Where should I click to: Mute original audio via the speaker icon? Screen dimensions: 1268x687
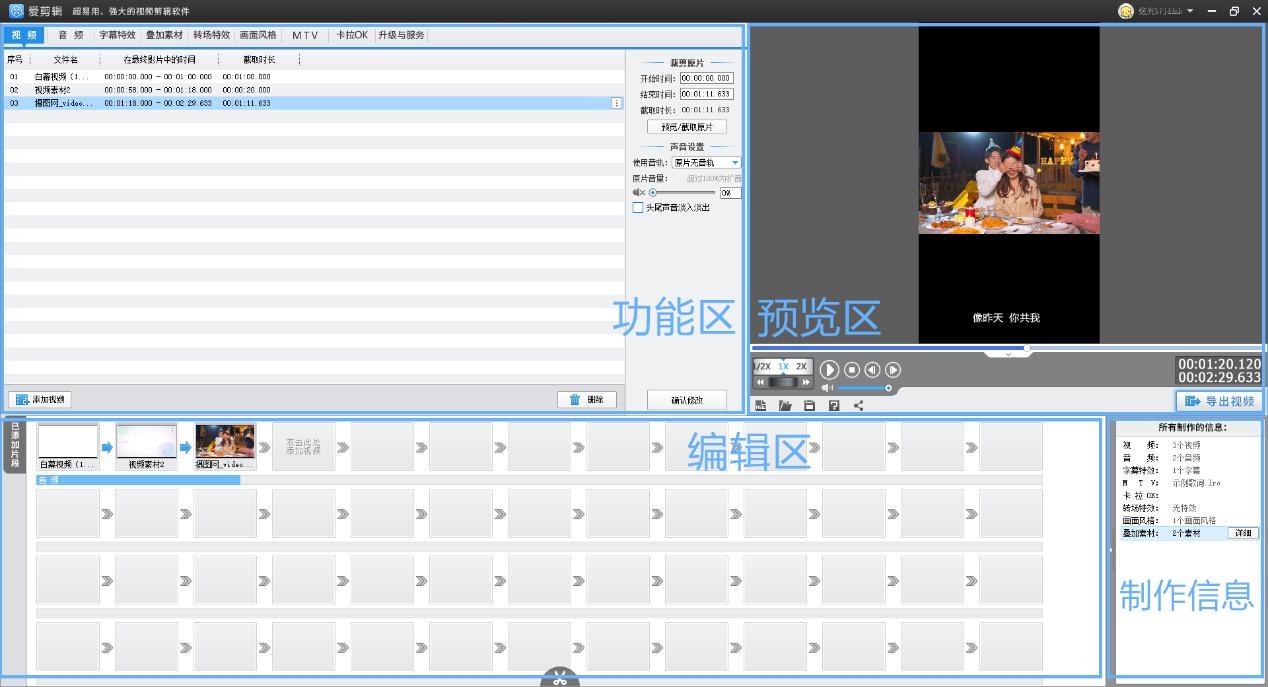click(x=637, y=192)
